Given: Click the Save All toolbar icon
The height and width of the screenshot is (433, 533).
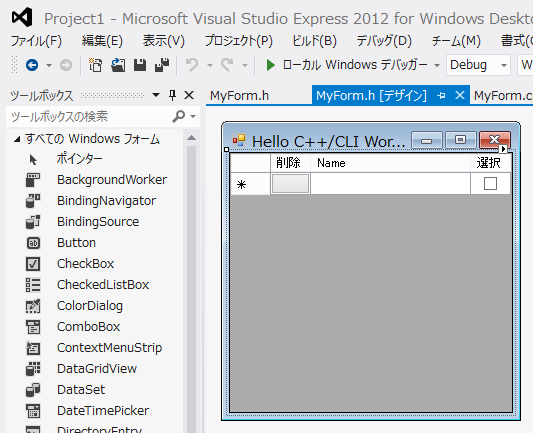Looking at the screenshot, I should [162, 65].
